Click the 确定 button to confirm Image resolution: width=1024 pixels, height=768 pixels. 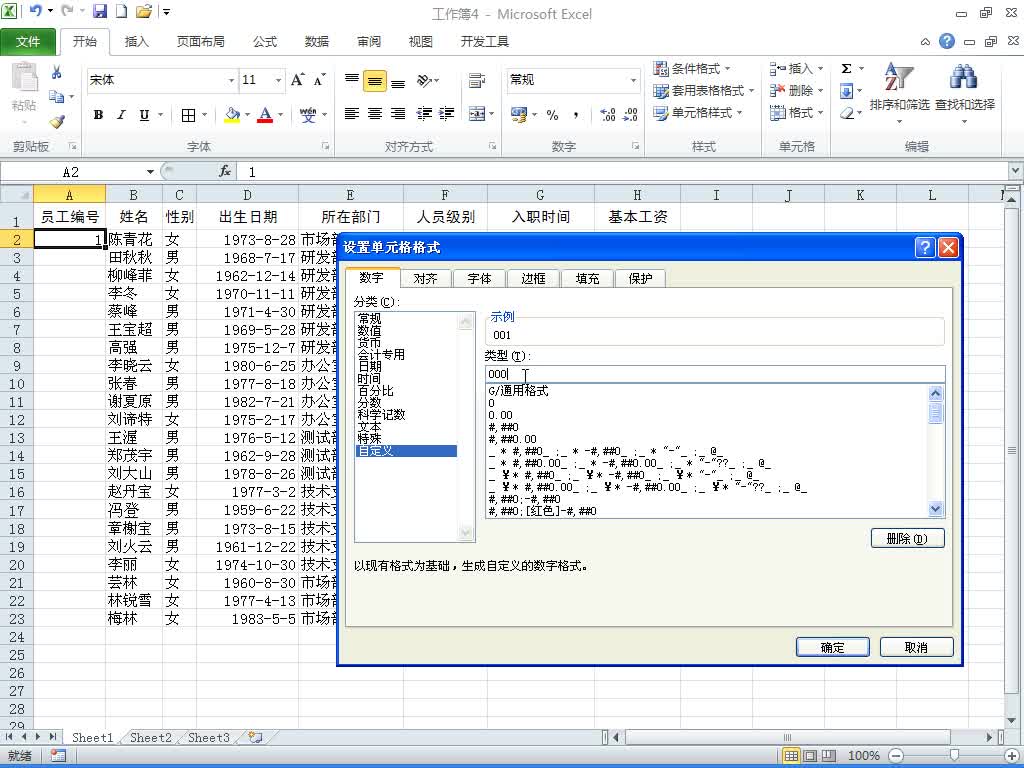831,646
